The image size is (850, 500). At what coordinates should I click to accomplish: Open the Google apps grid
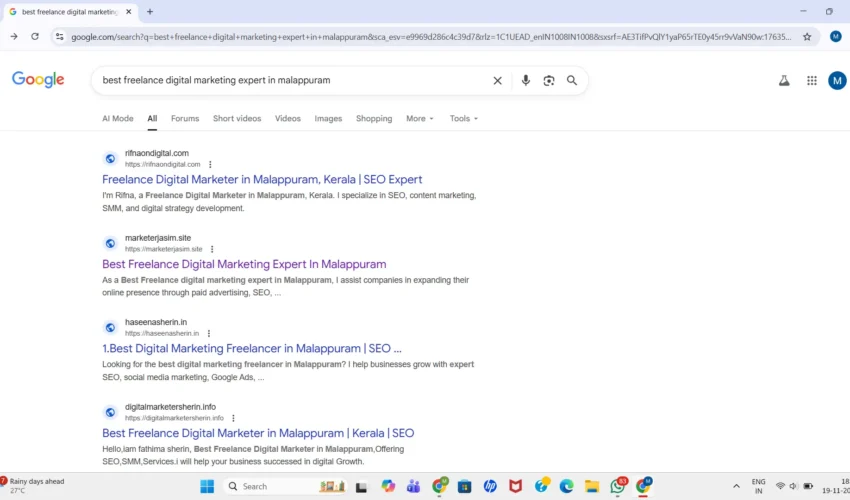pyautogui.click(x=811, y=81)
